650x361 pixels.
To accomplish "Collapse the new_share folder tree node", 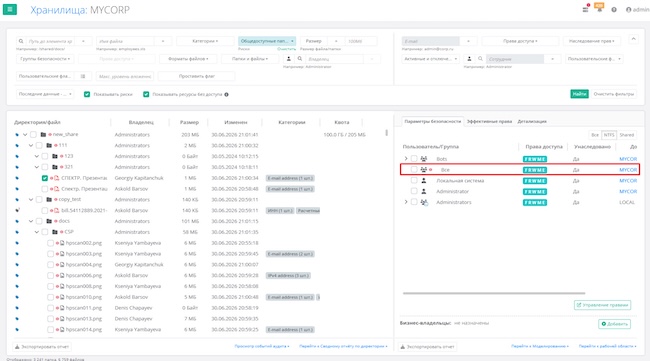I will 25,134.
